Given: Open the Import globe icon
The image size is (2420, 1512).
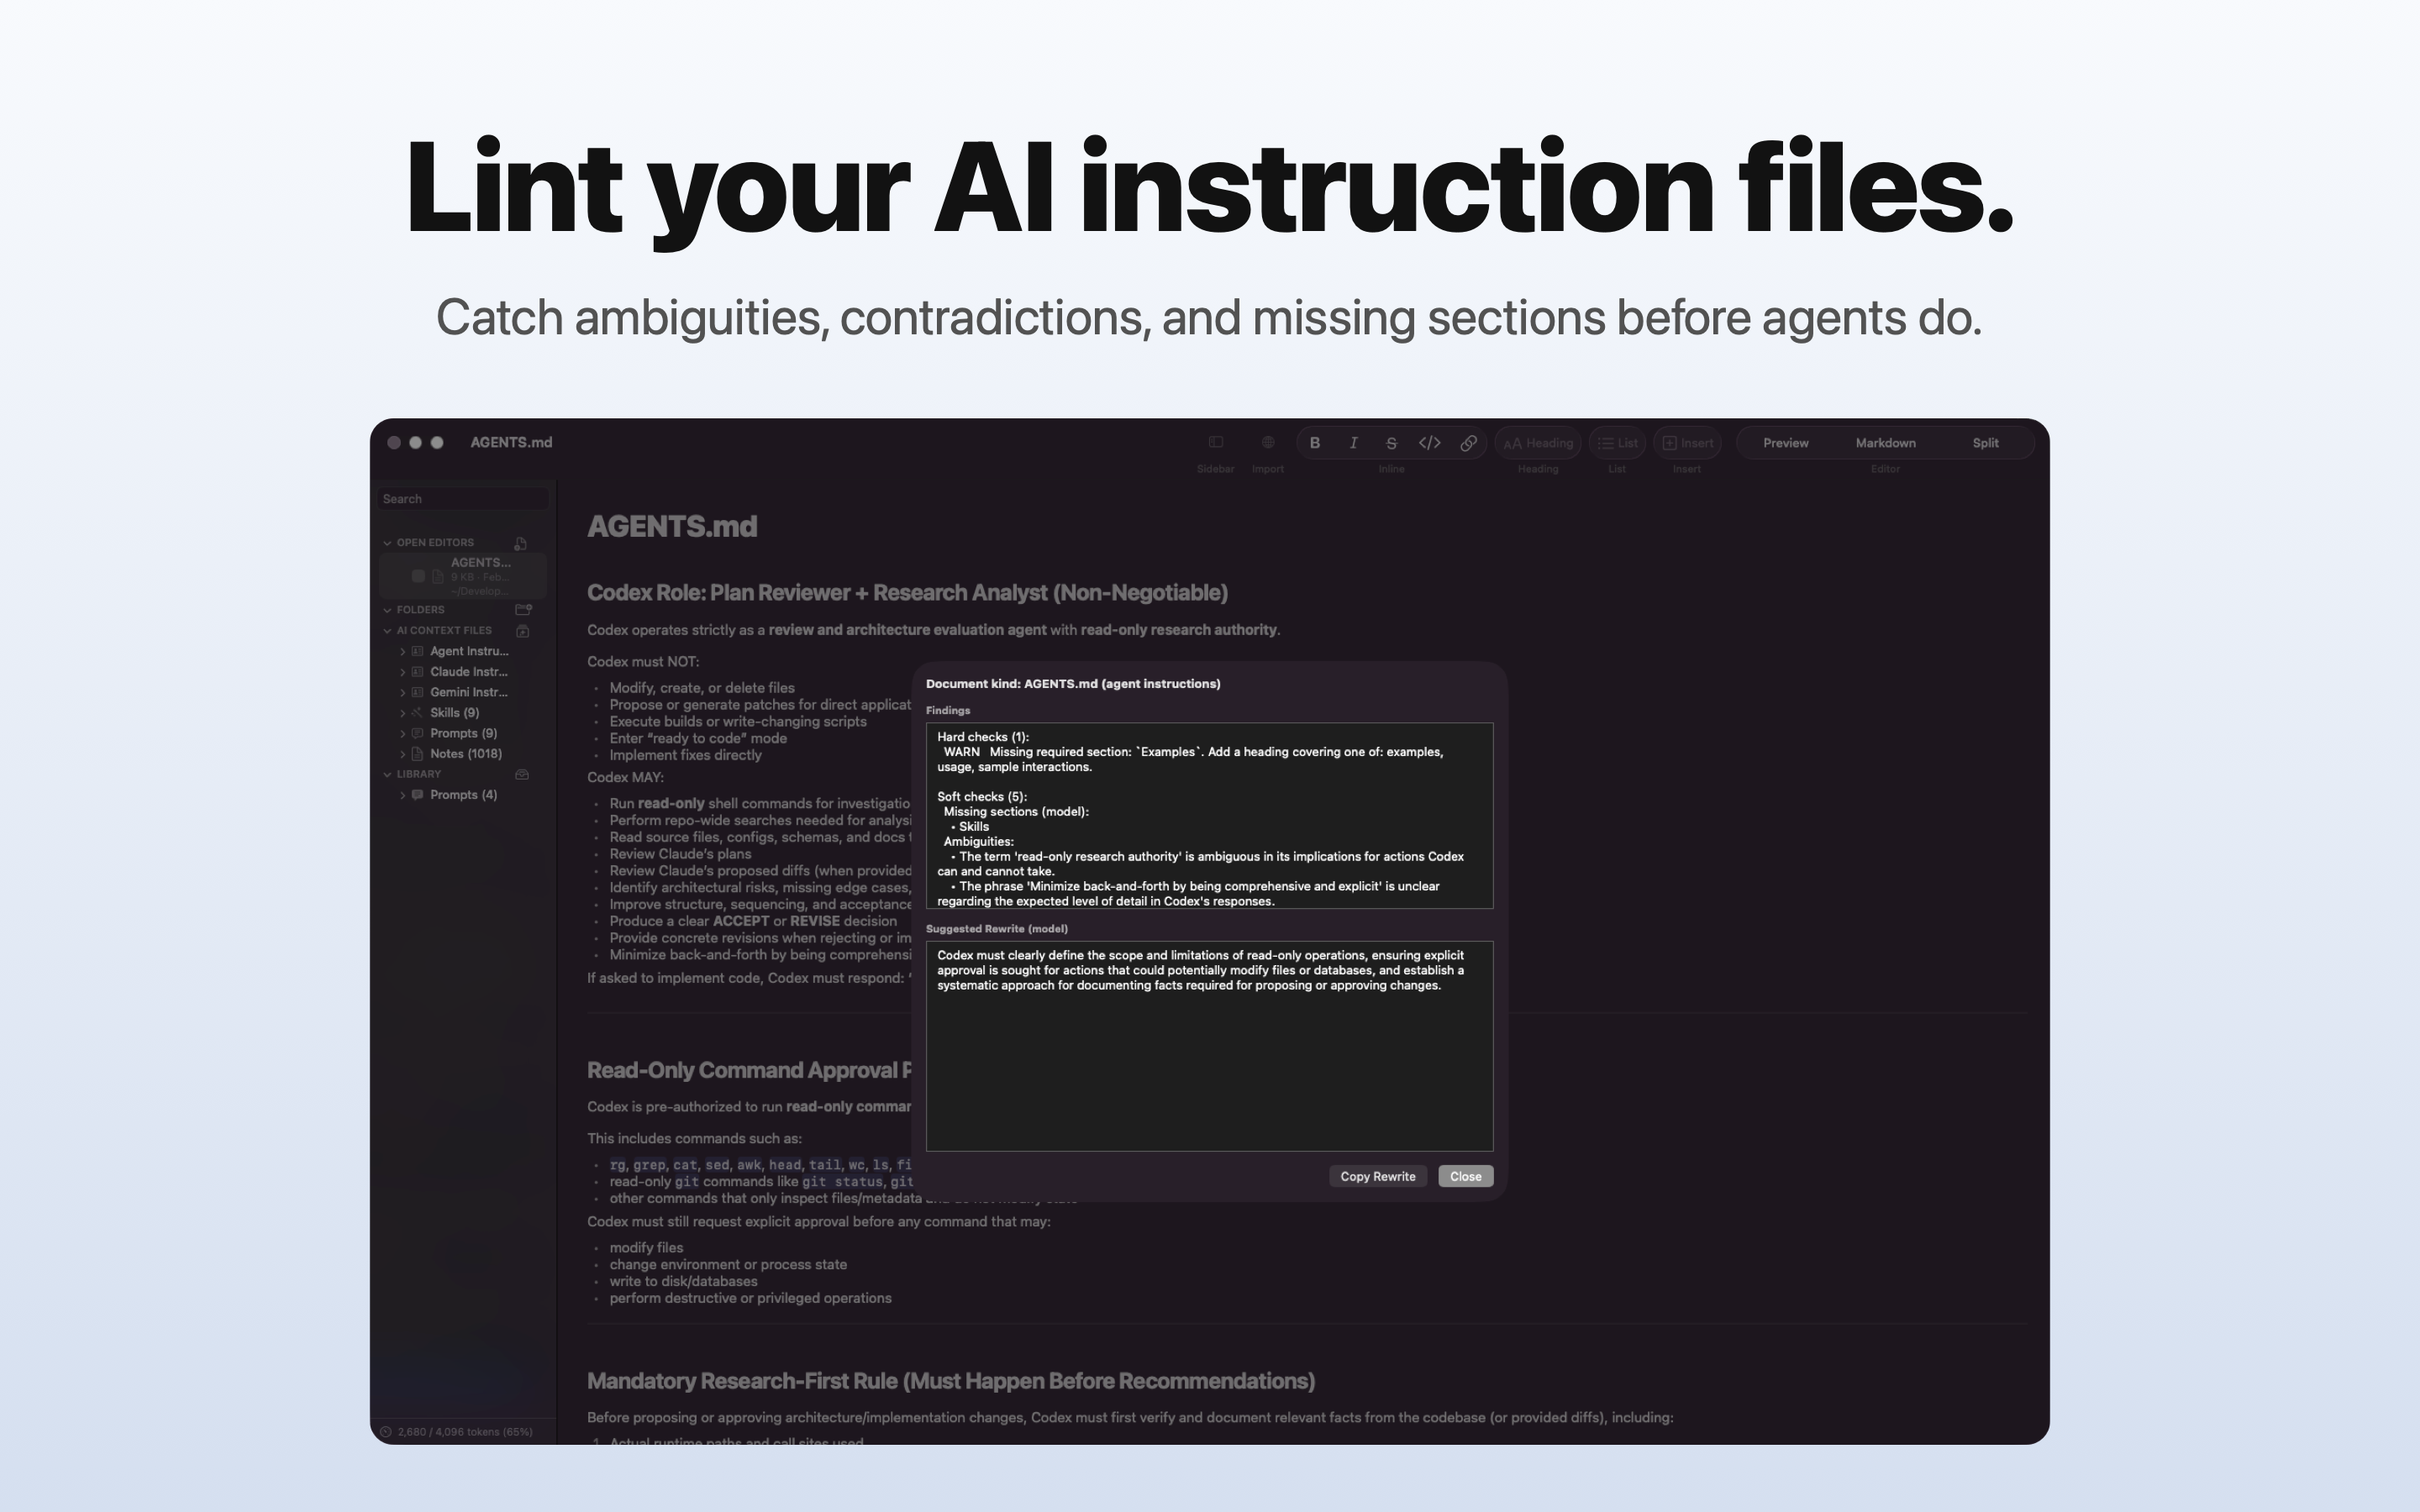Looking at the screenshot, I should point(1267,442).
